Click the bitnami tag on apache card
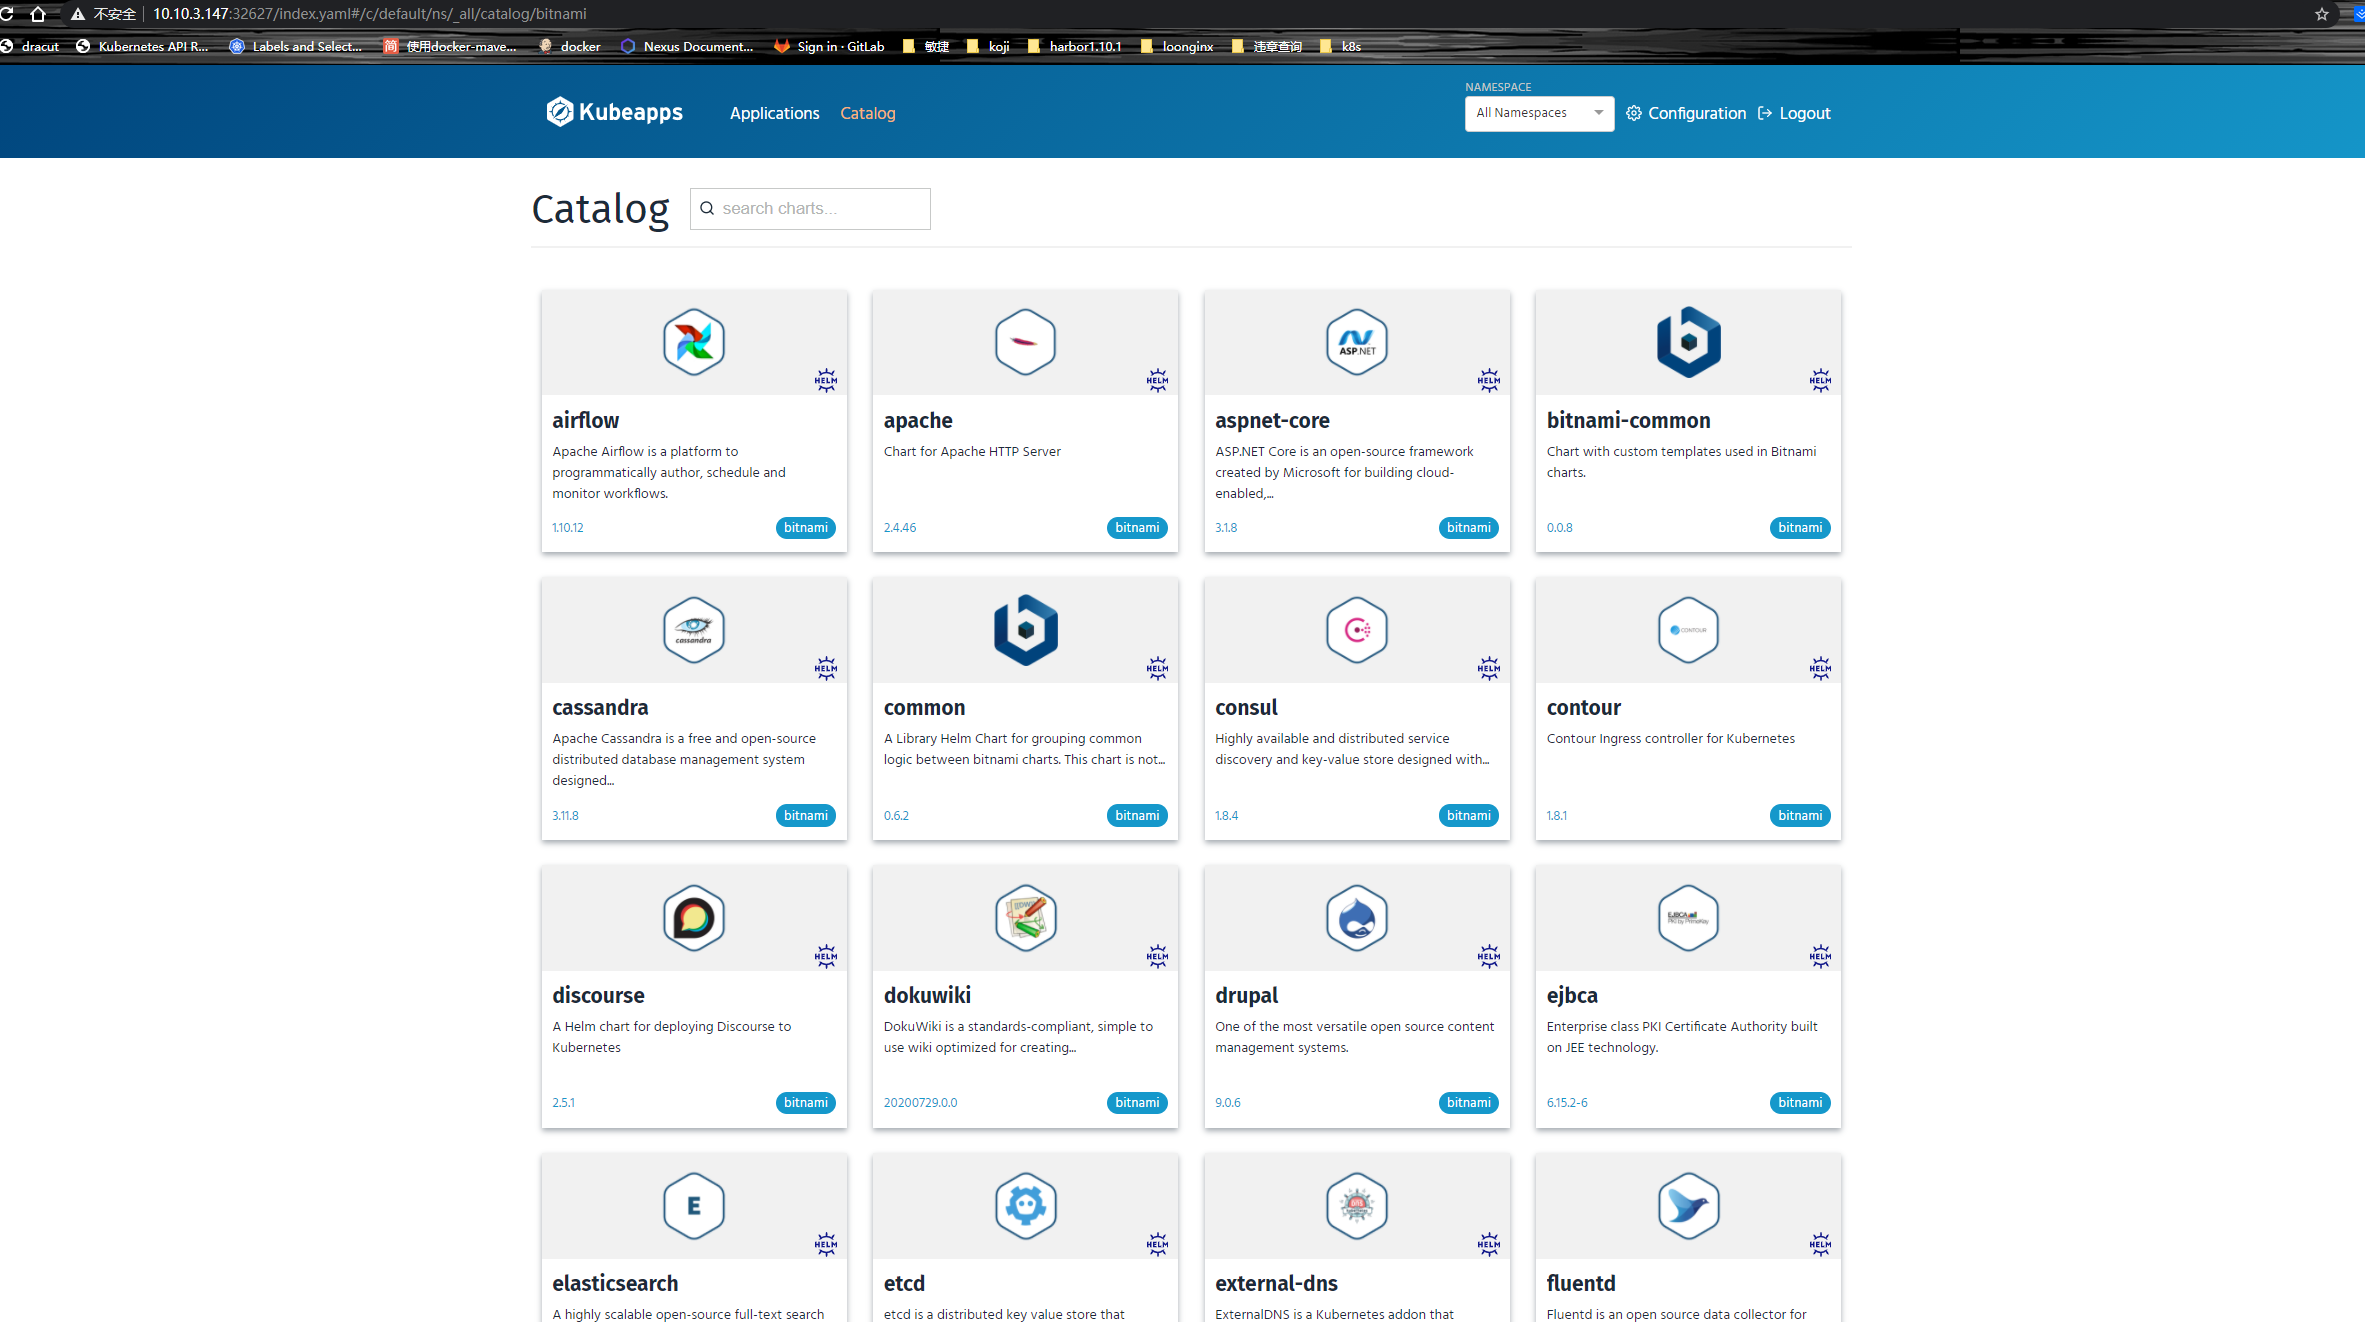The width and height of the screenshot is (2365, 1322). coord(1137,527)
